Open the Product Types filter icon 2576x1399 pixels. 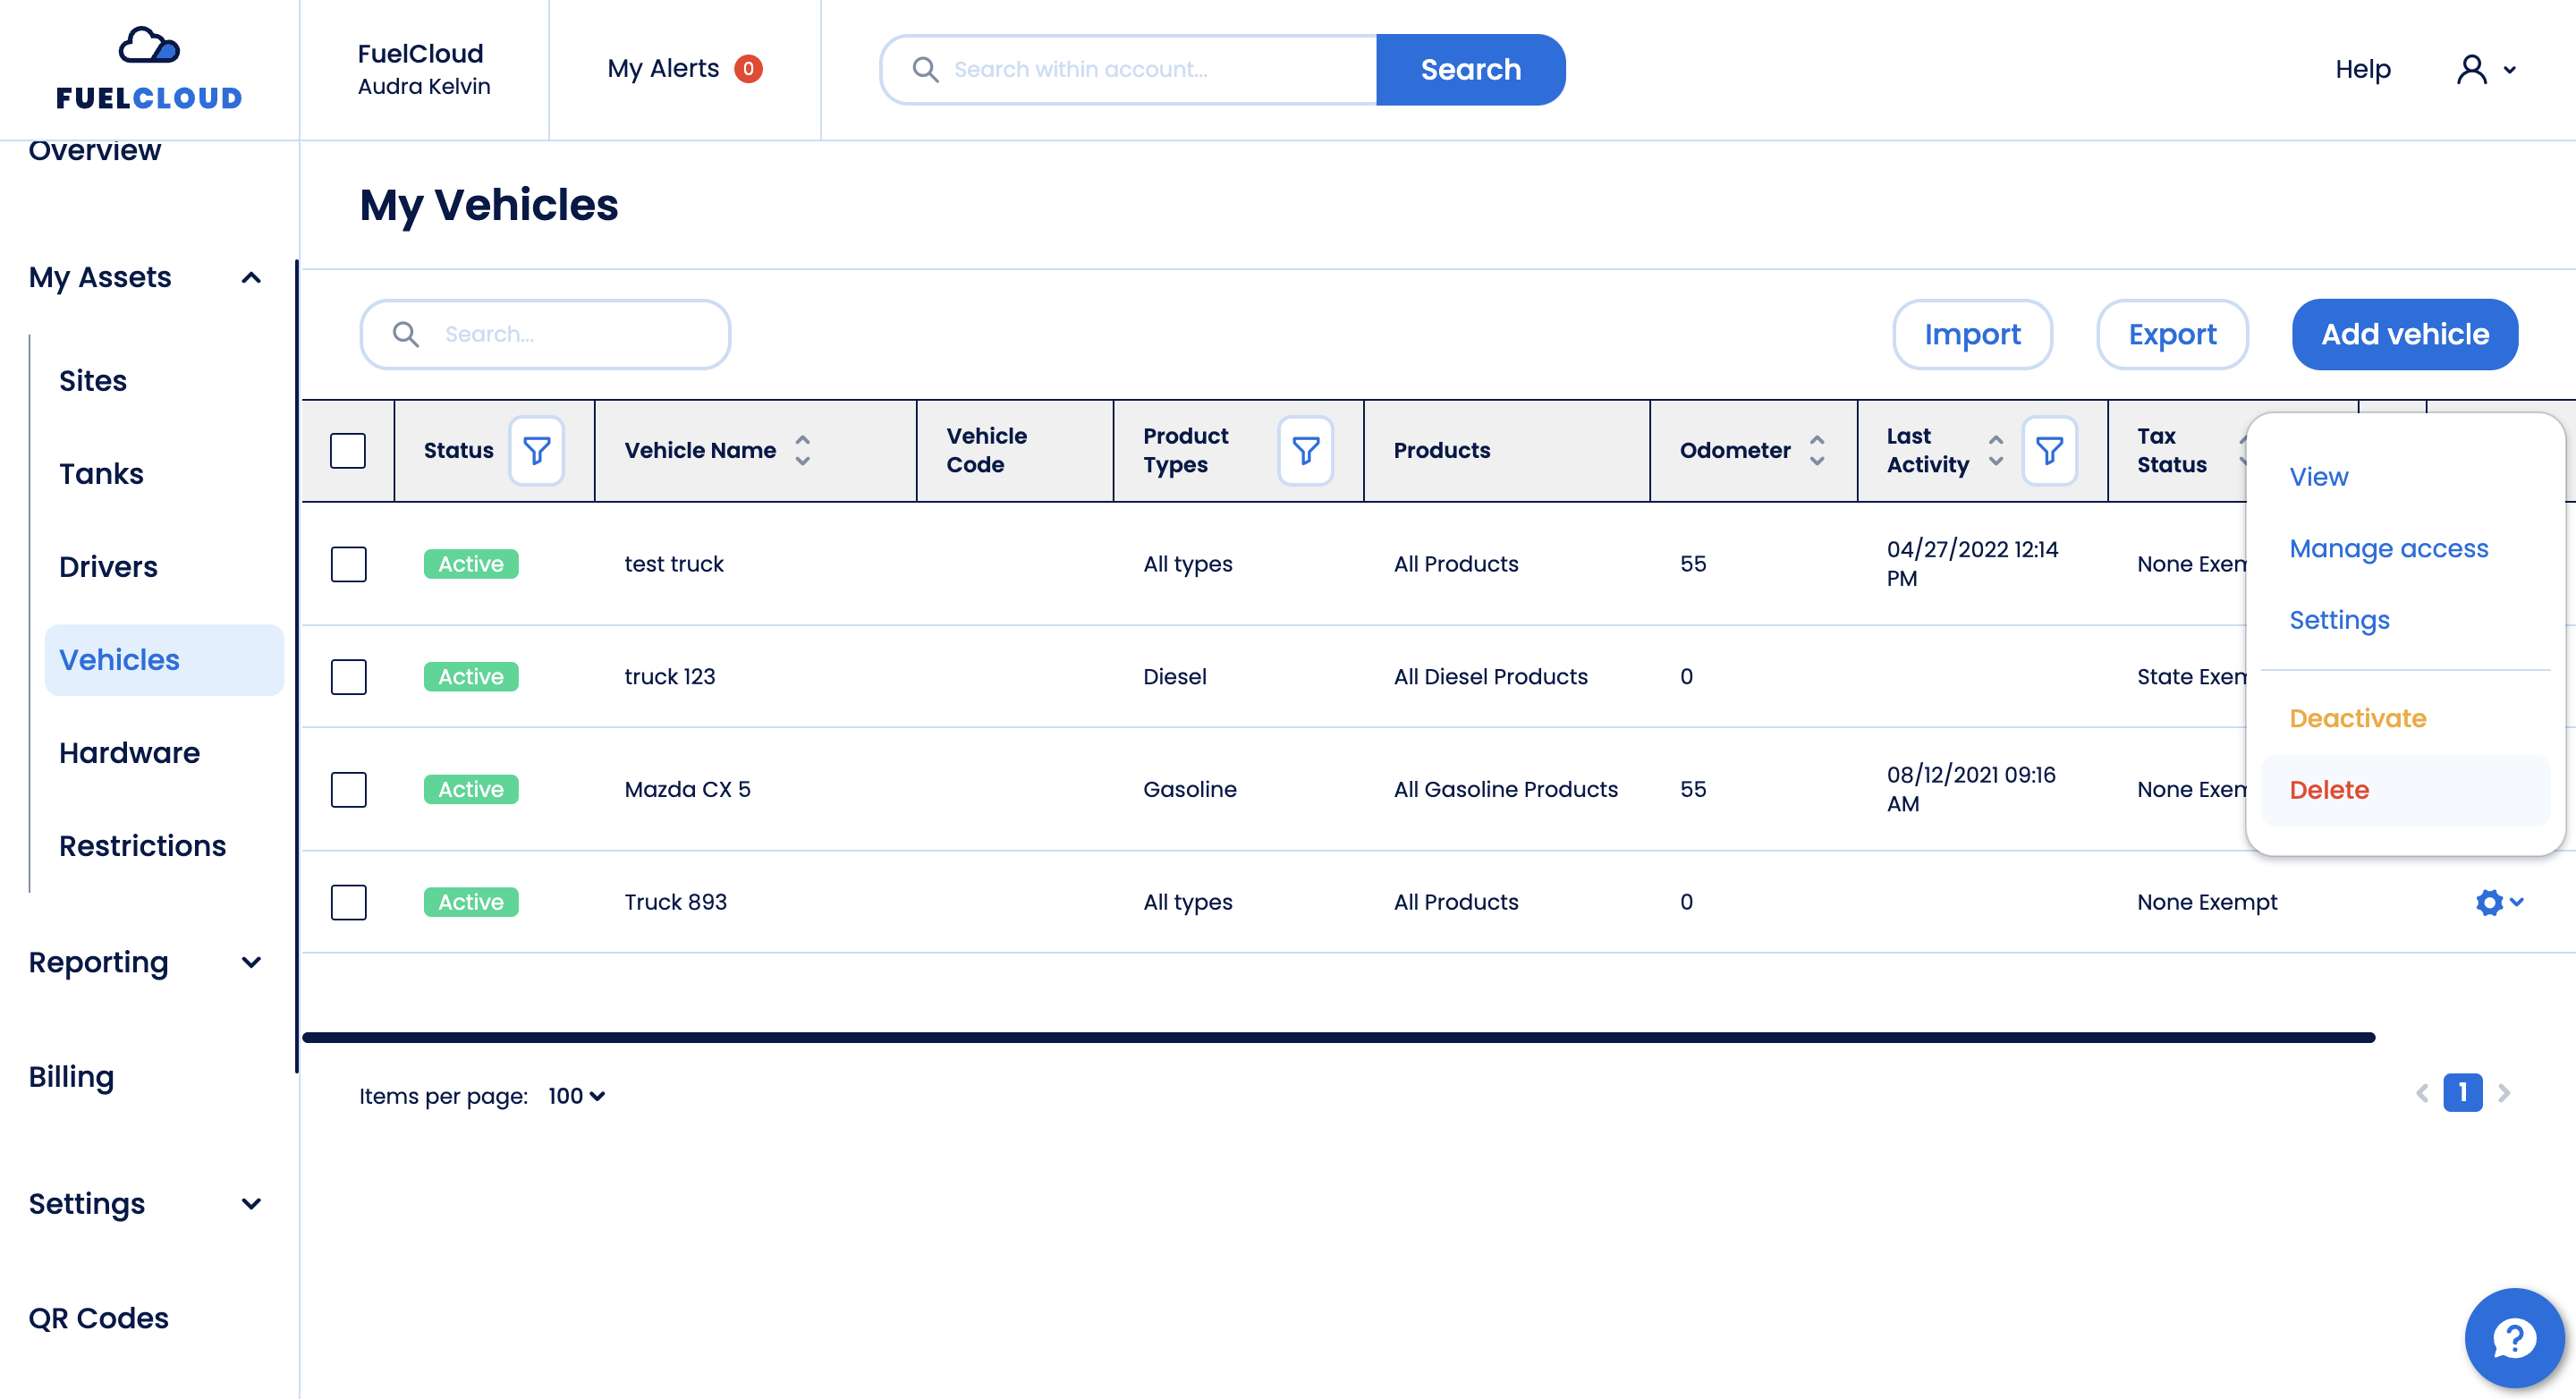point(1305,450)
